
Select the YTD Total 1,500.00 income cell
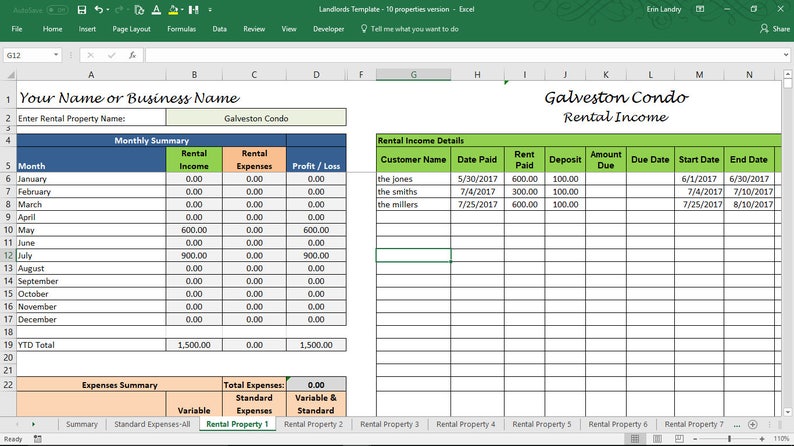[x=194, y=345]
